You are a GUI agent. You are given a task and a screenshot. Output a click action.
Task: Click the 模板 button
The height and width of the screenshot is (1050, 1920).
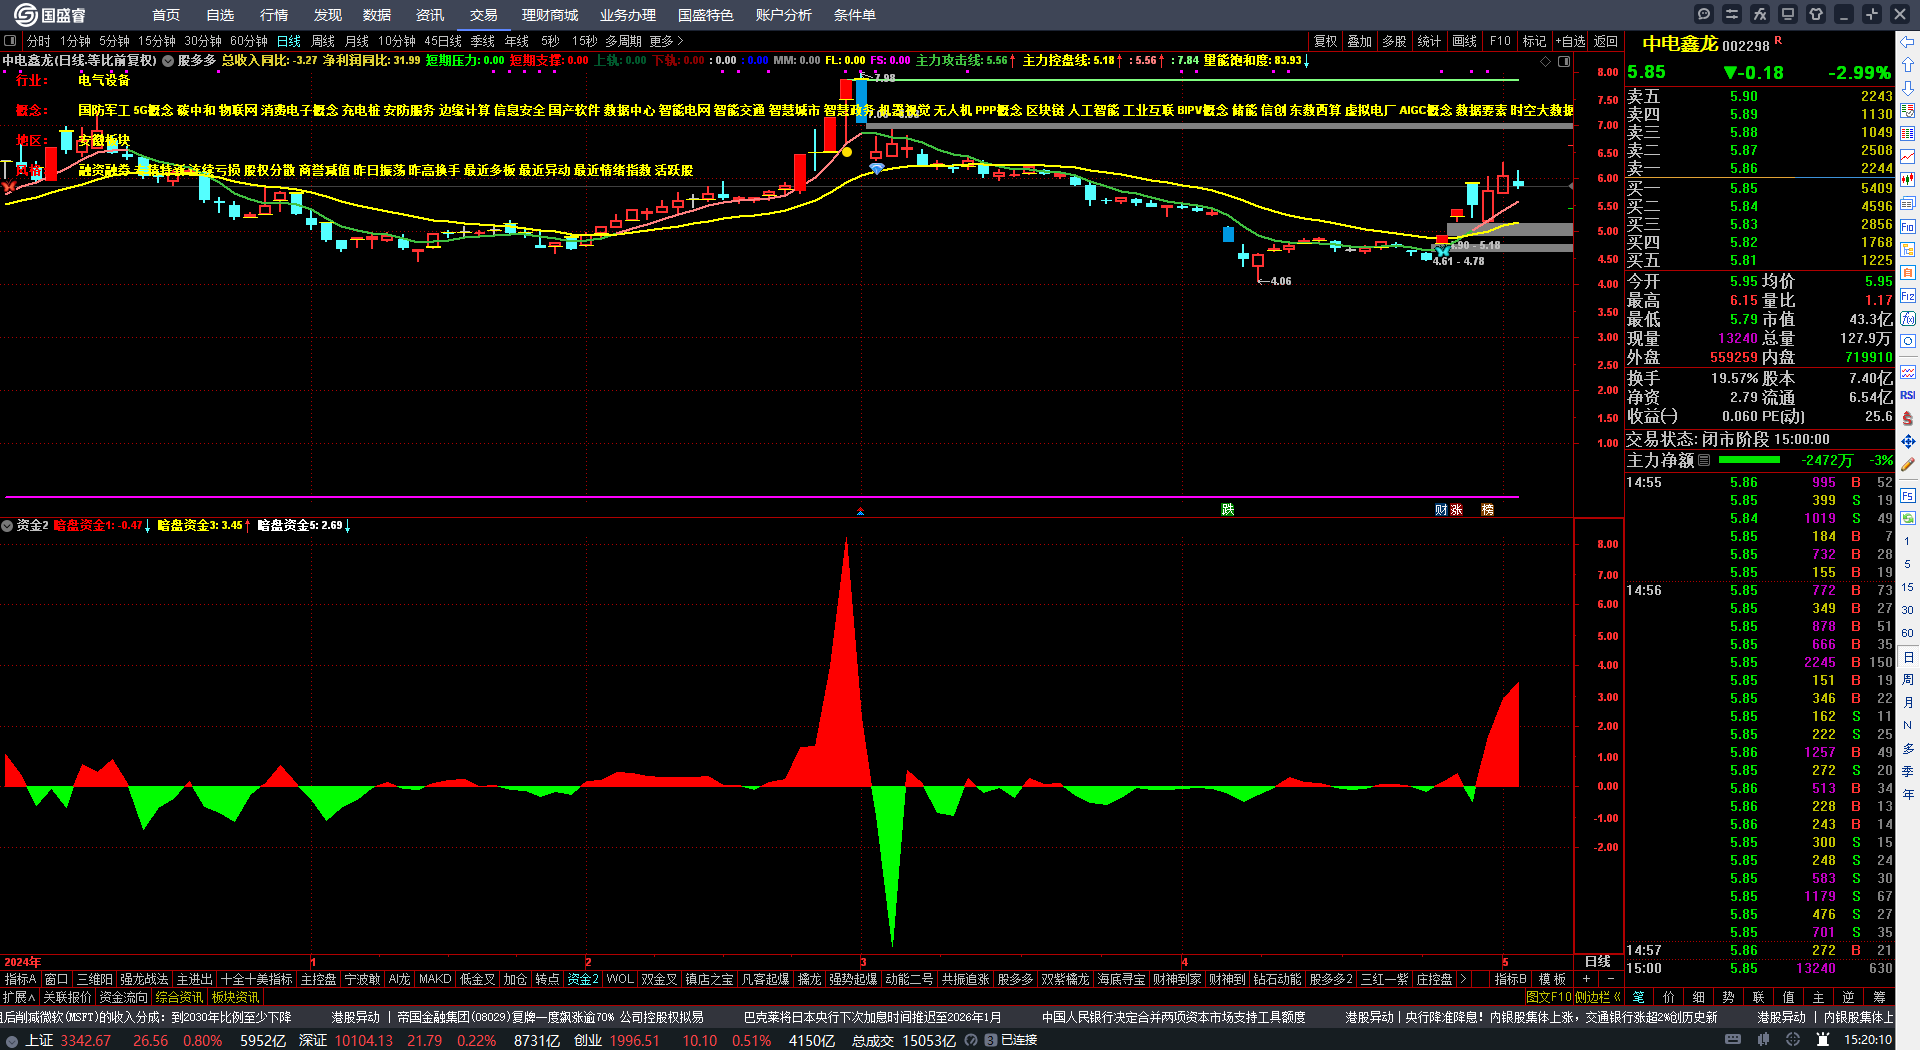pyautogui.click(x=1552, y=979)
